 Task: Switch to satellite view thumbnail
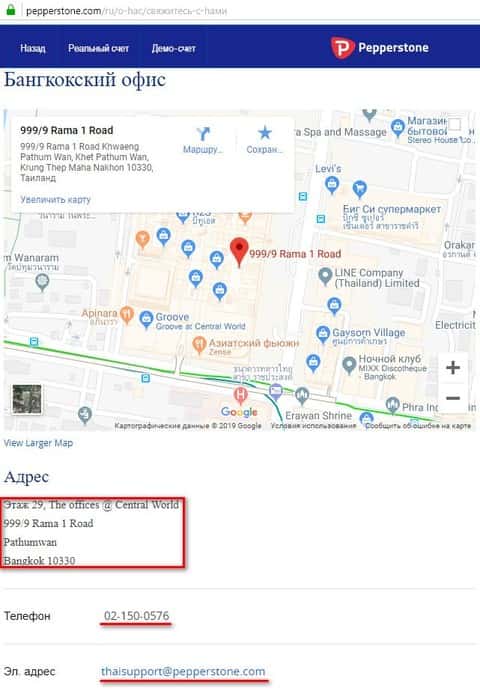27,399
